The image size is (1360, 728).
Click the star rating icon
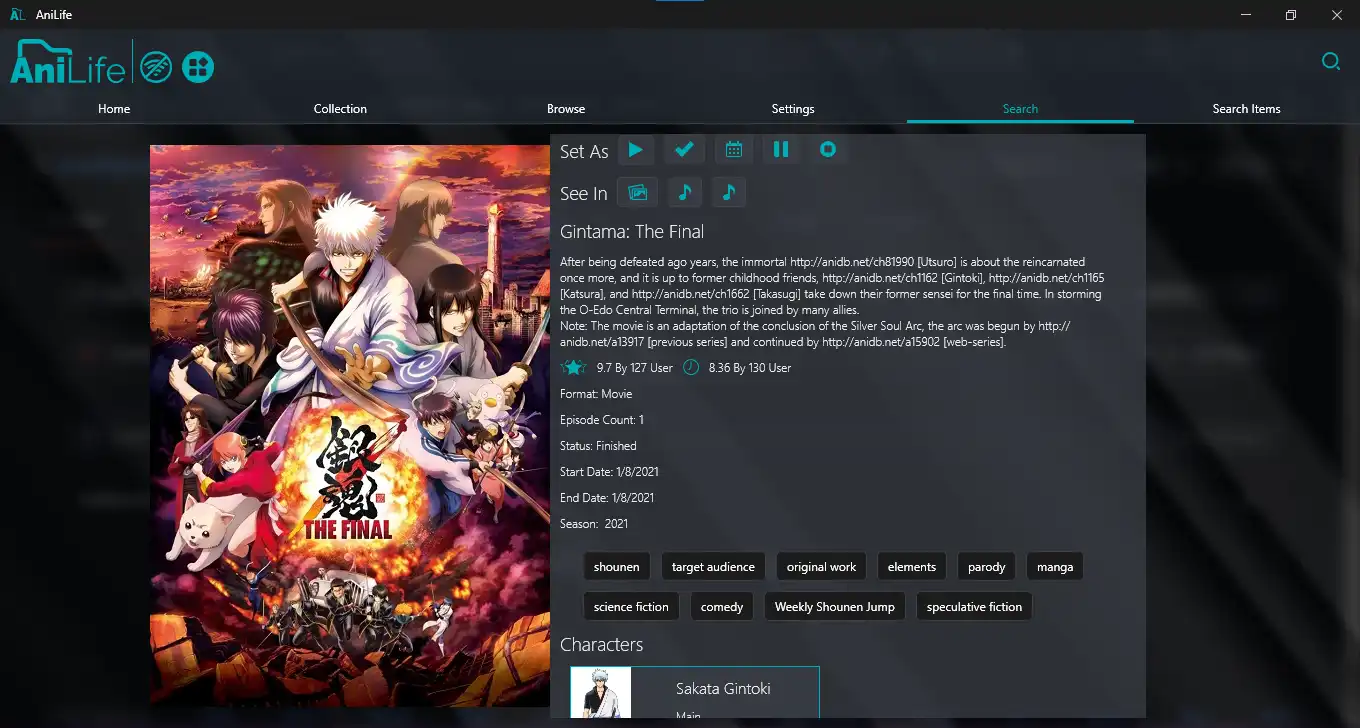coord(574,368)
